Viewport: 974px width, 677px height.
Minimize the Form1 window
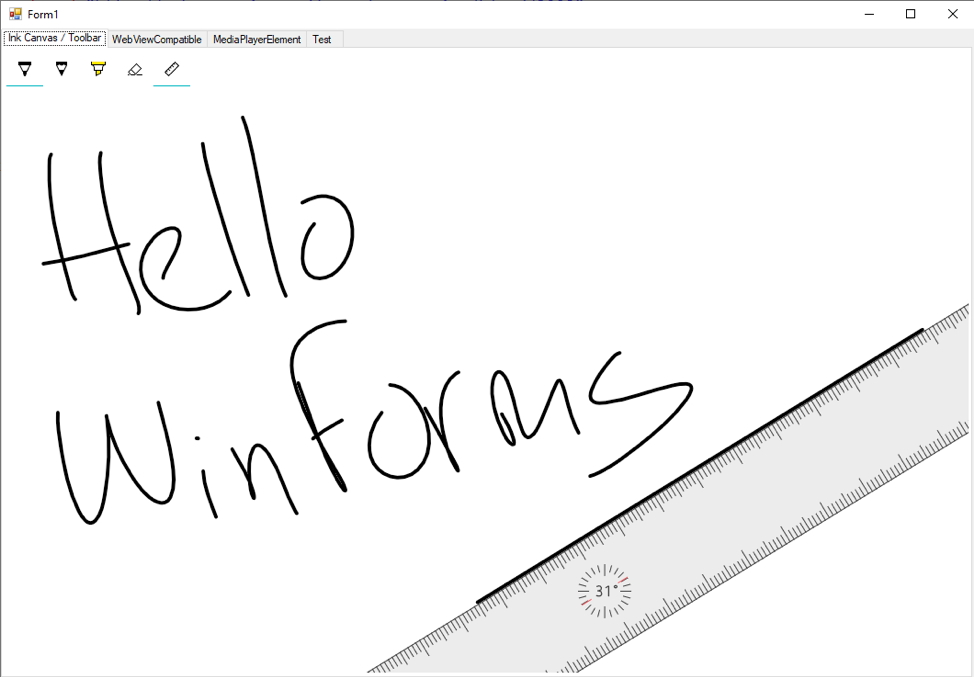[x=868, y=14]
